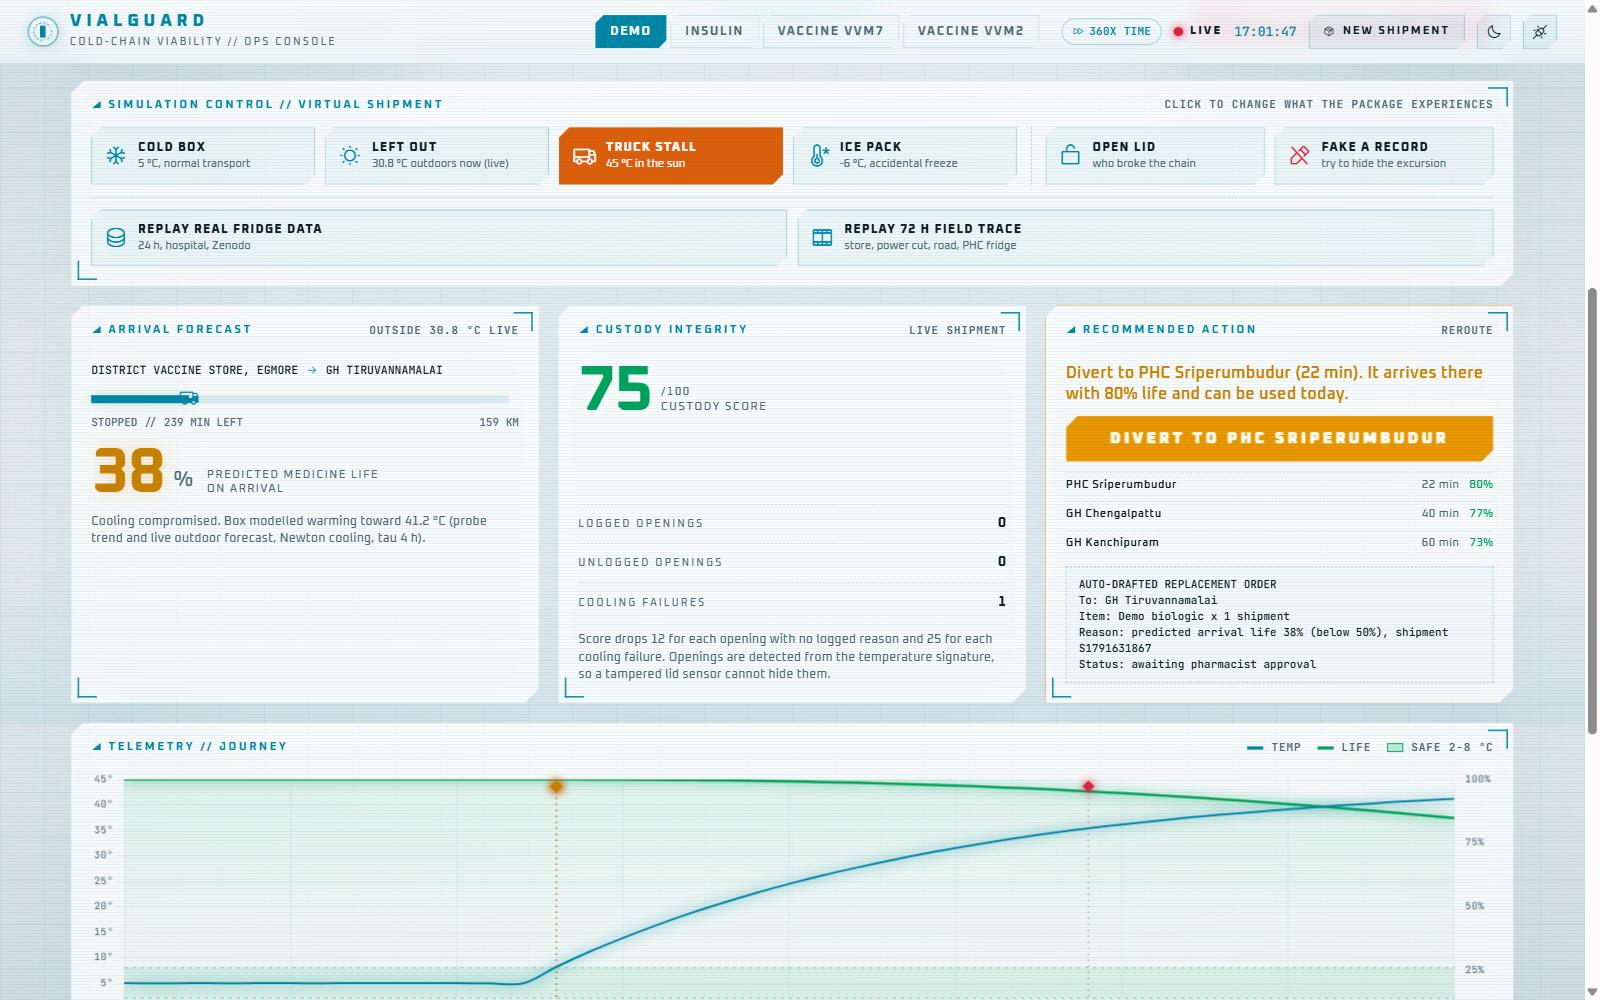The height and width of the screenshot is (1000, 1600).
Task: Click the page vertical scrollbar thumb
Action: coord(1592,510)
